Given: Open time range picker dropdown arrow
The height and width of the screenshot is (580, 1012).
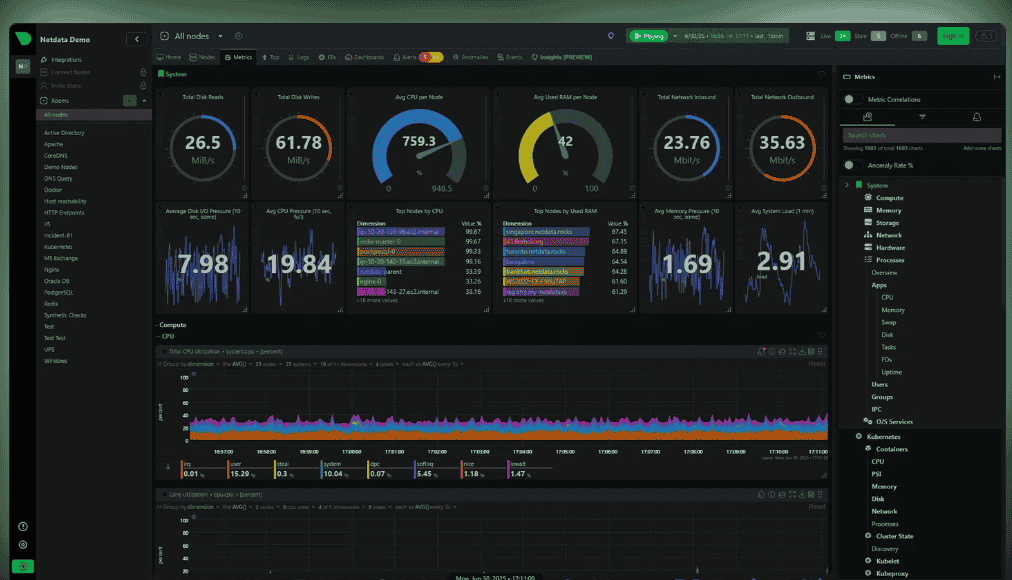Looking at the screenshot, I should click(675, 36).
